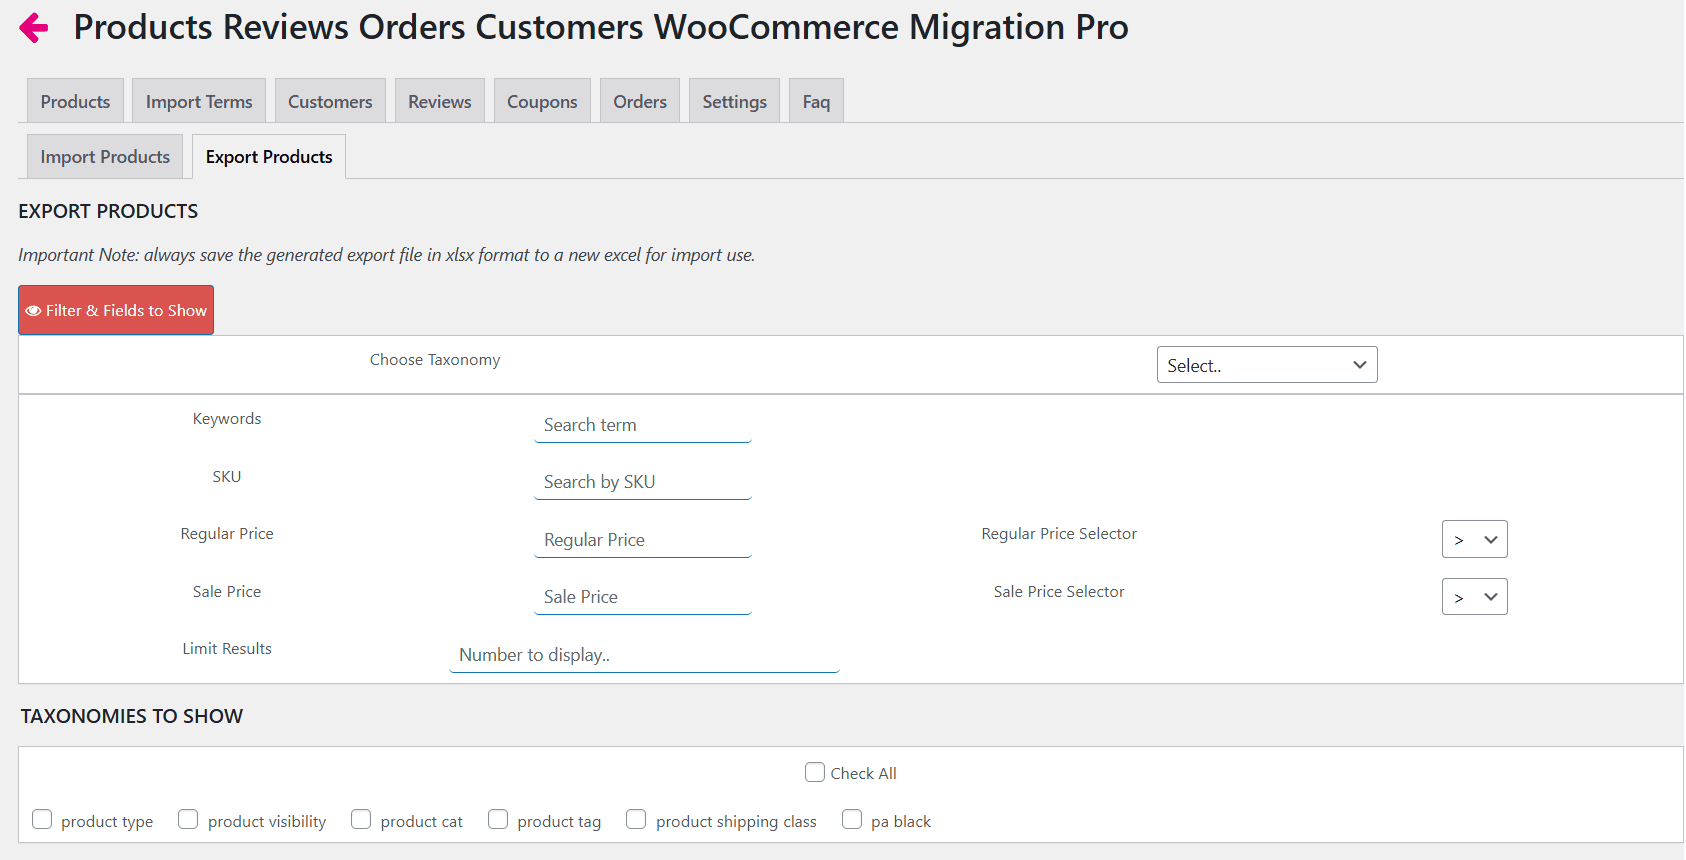
Task: Open the Products tab
Action: click(x=75, y=101)
